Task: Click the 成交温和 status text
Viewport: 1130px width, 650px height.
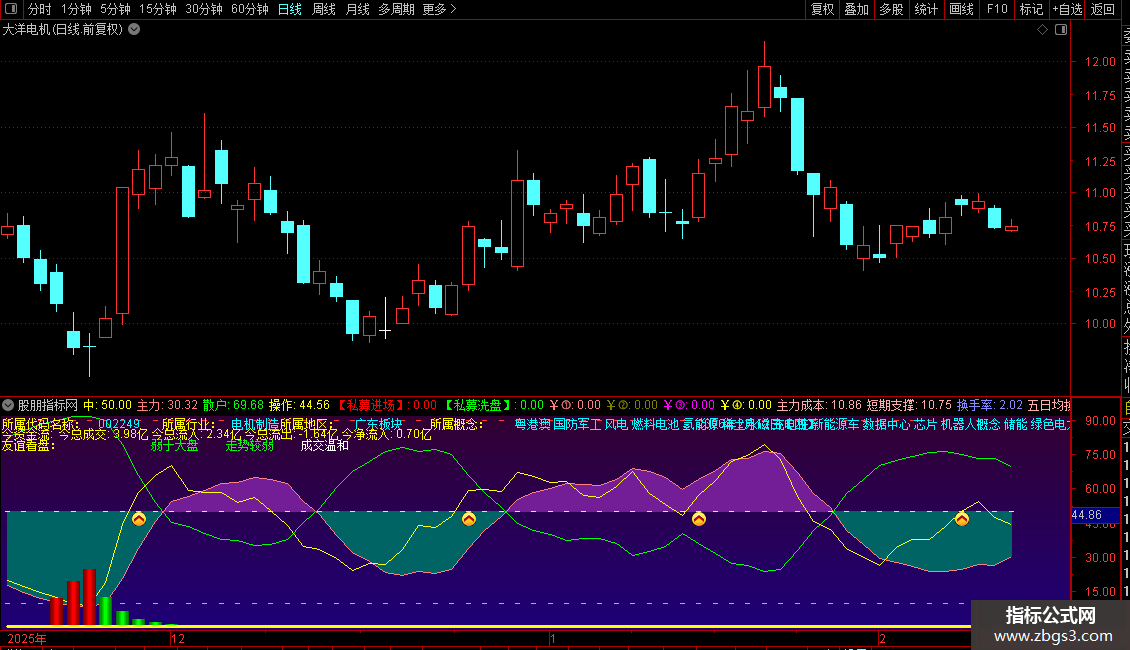Action: coord(324,445)
